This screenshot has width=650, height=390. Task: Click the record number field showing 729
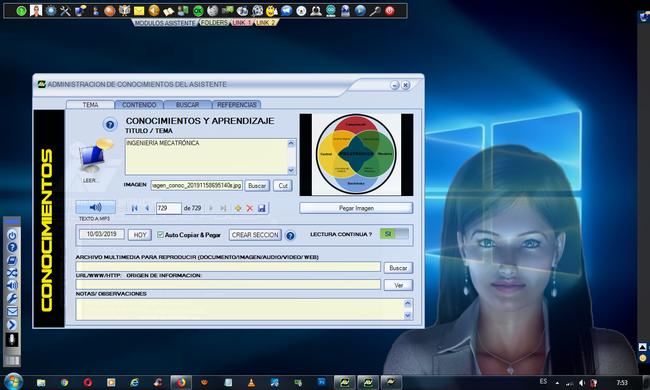click(168, 208)
